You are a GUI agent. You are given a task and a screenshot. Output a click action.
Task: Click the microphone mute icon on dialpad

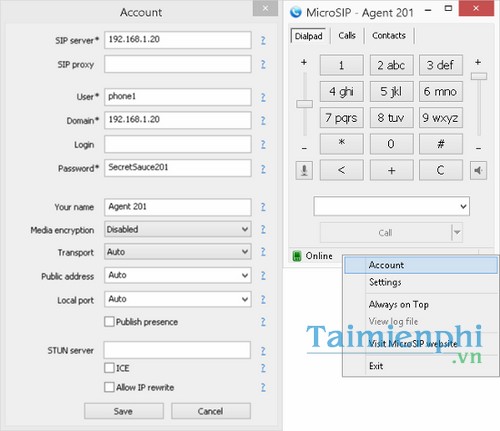304,170
